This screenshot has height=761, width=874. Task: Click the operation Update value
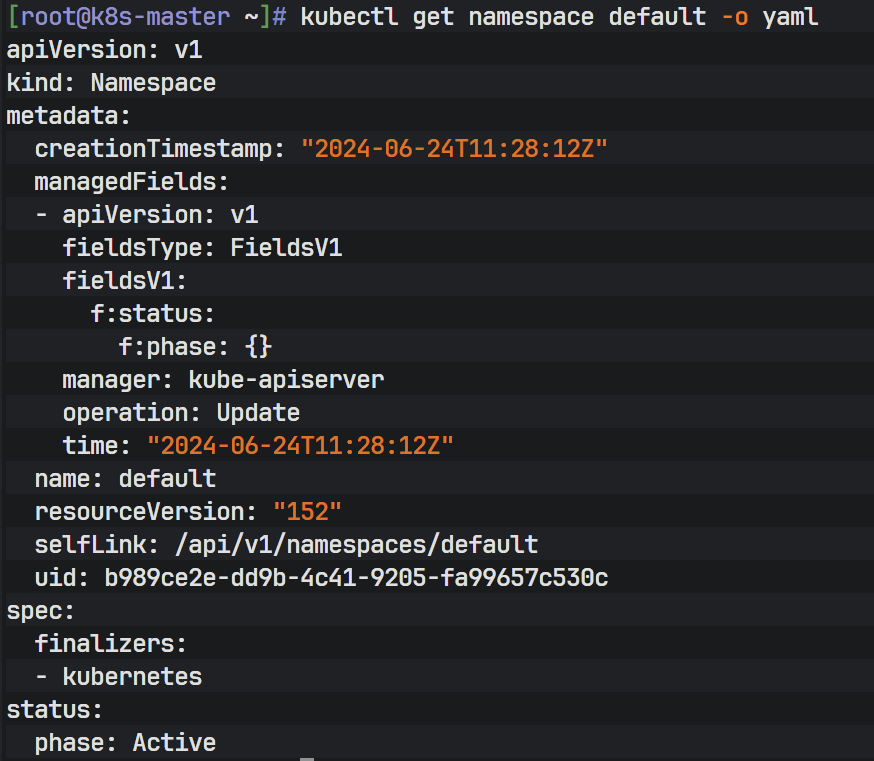click(258, 413)
